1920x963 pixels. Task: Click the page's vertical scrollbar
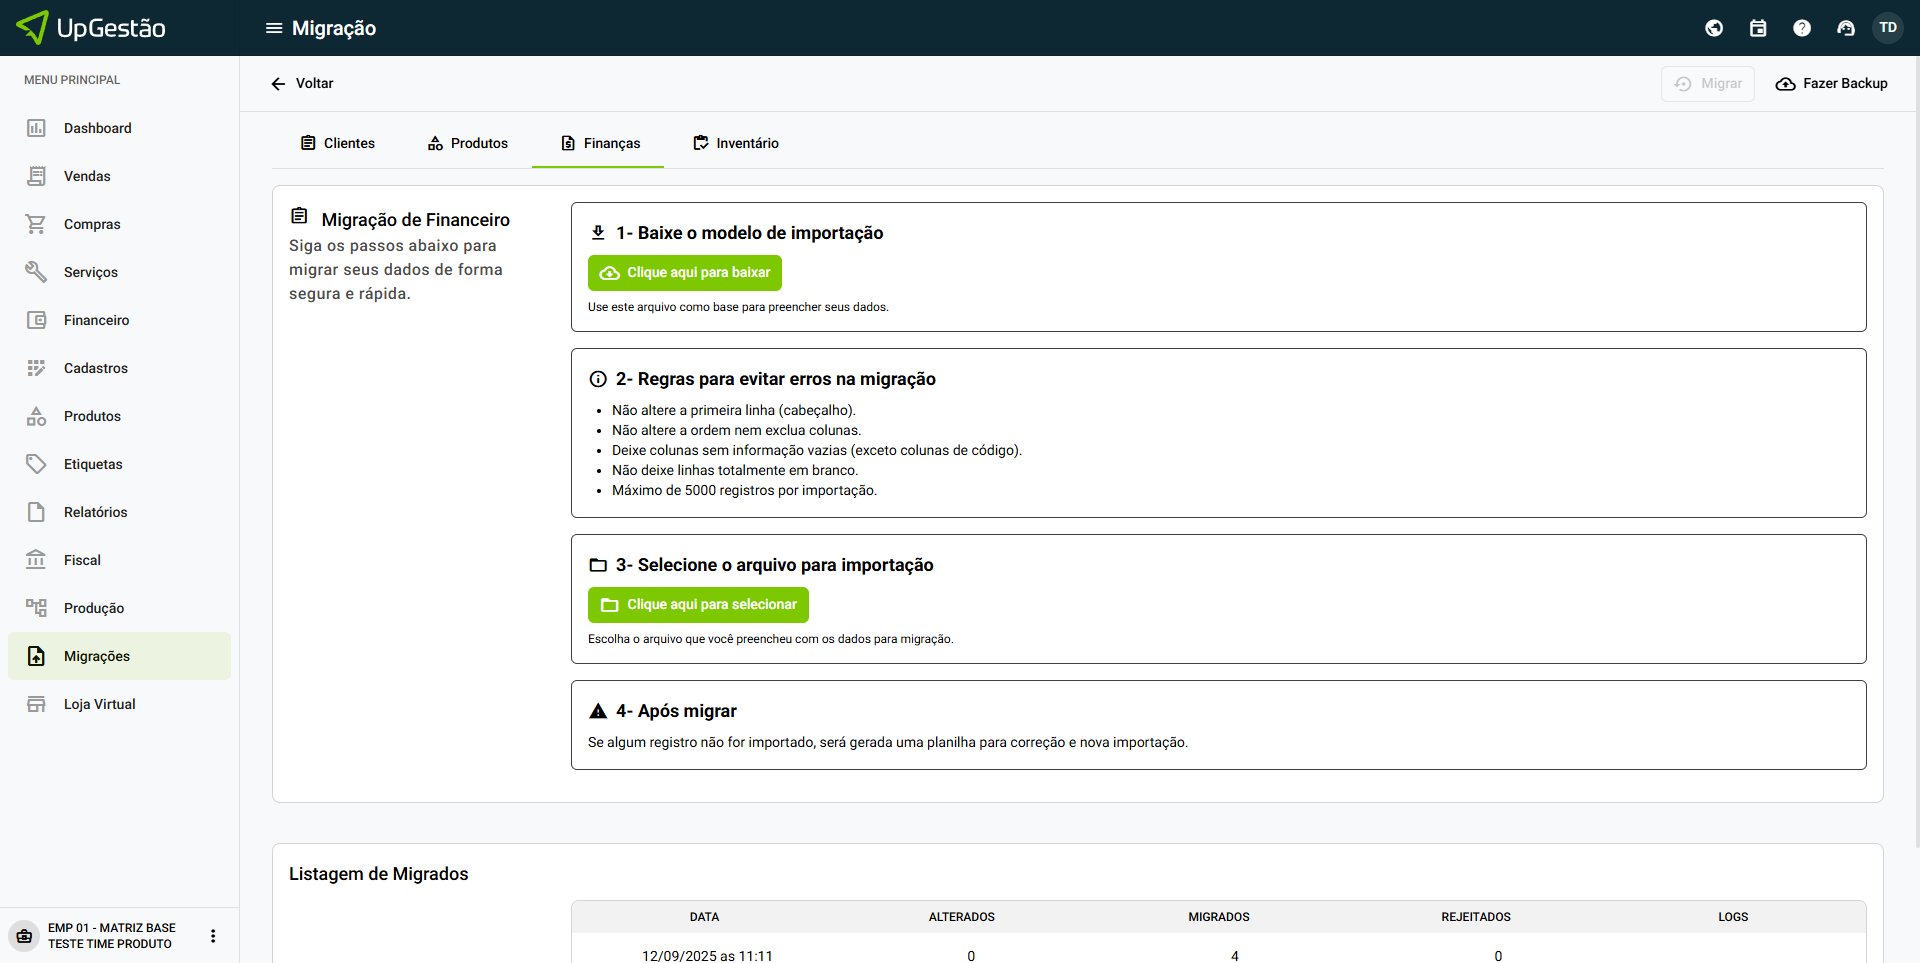click(x=1915, y=450)
